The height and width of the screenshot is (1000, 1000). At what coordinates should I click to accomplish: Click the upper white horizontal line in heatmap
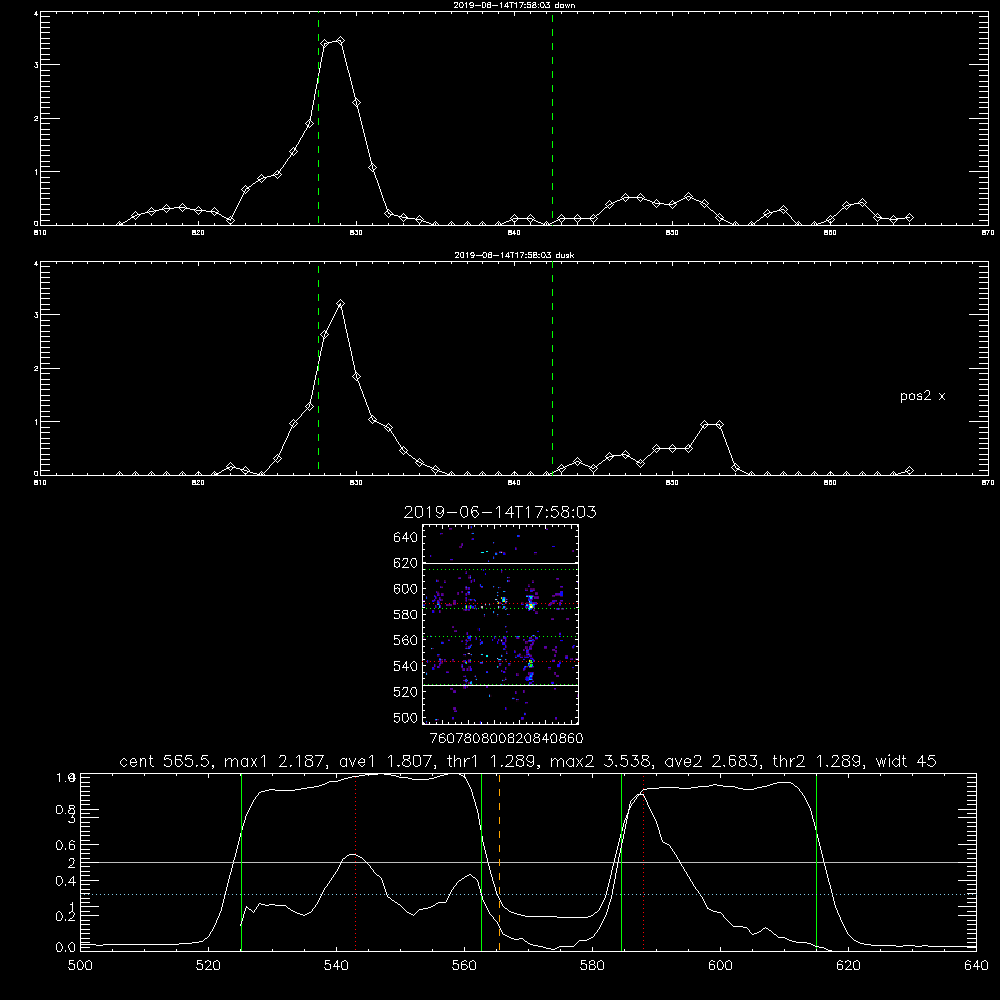coord(500,564)
